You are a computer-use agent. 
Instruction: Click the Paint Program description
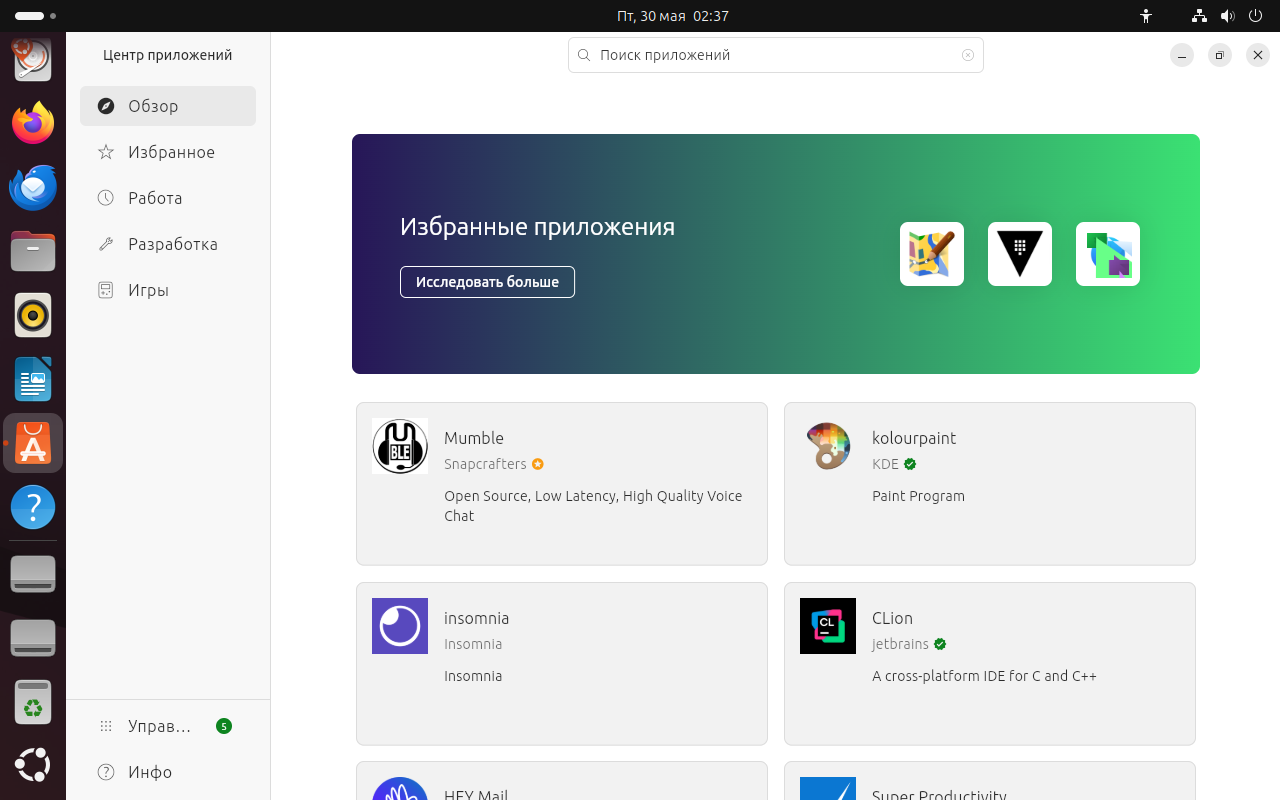918,496
